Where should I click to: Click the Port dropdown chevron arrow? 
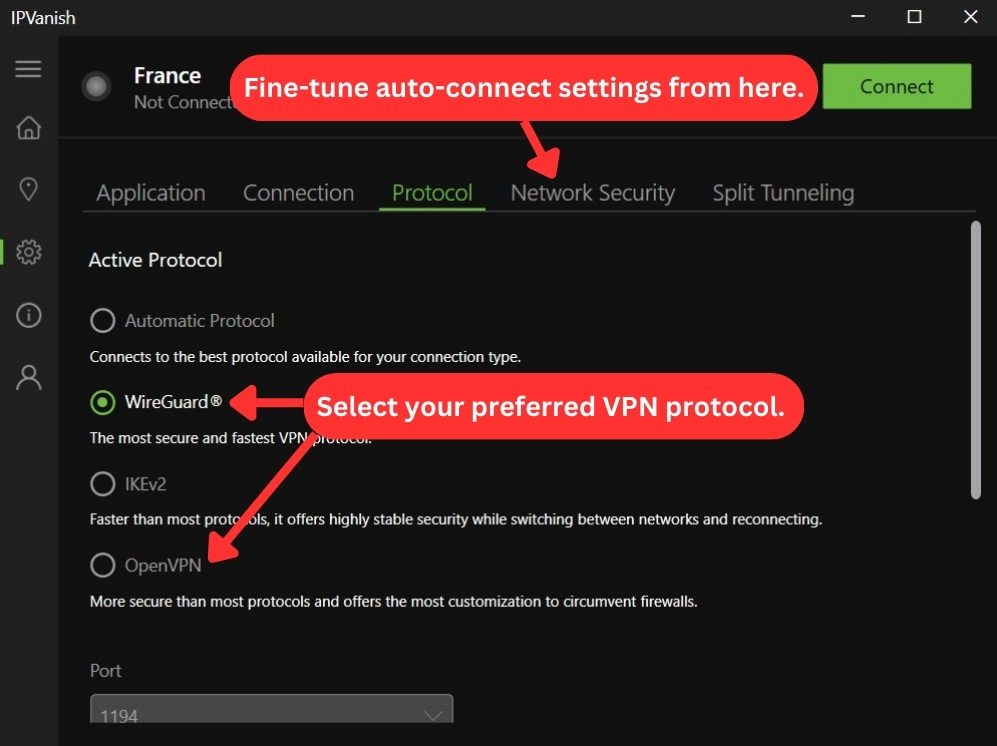tap(433, 715)
